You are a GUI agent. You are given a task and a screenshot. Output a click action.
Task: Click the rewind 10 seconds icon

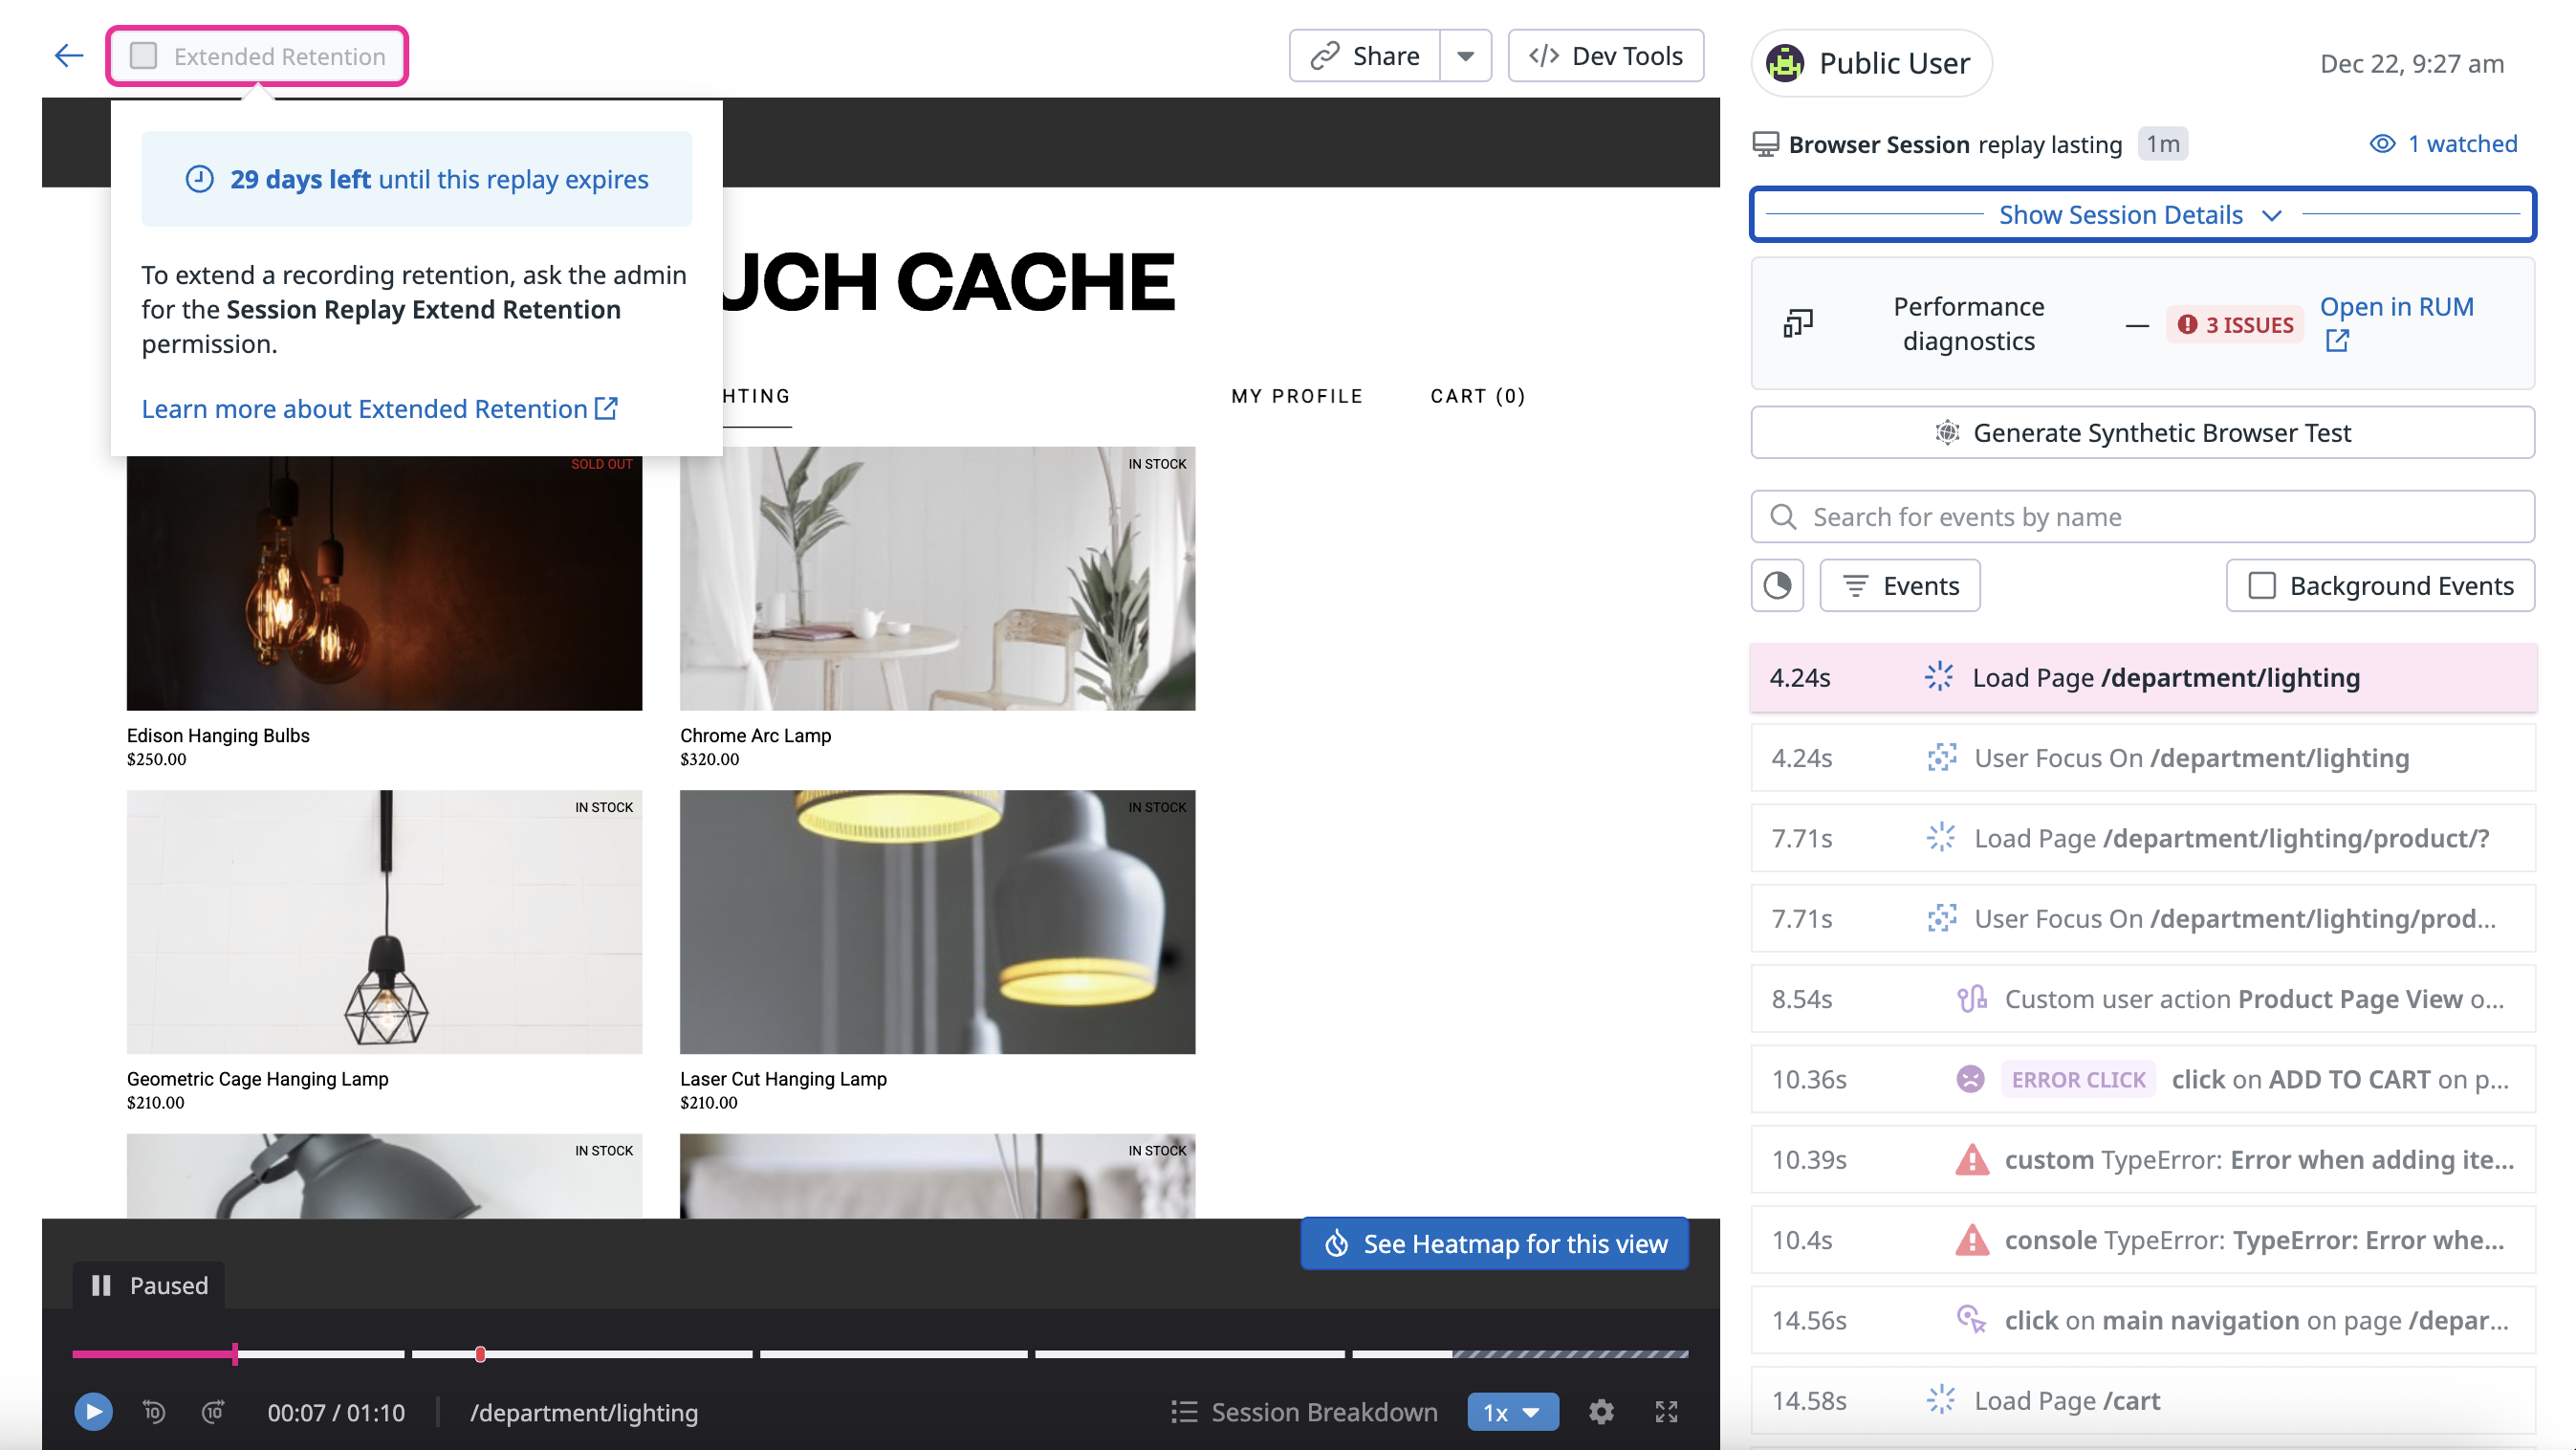[154, 1411]
